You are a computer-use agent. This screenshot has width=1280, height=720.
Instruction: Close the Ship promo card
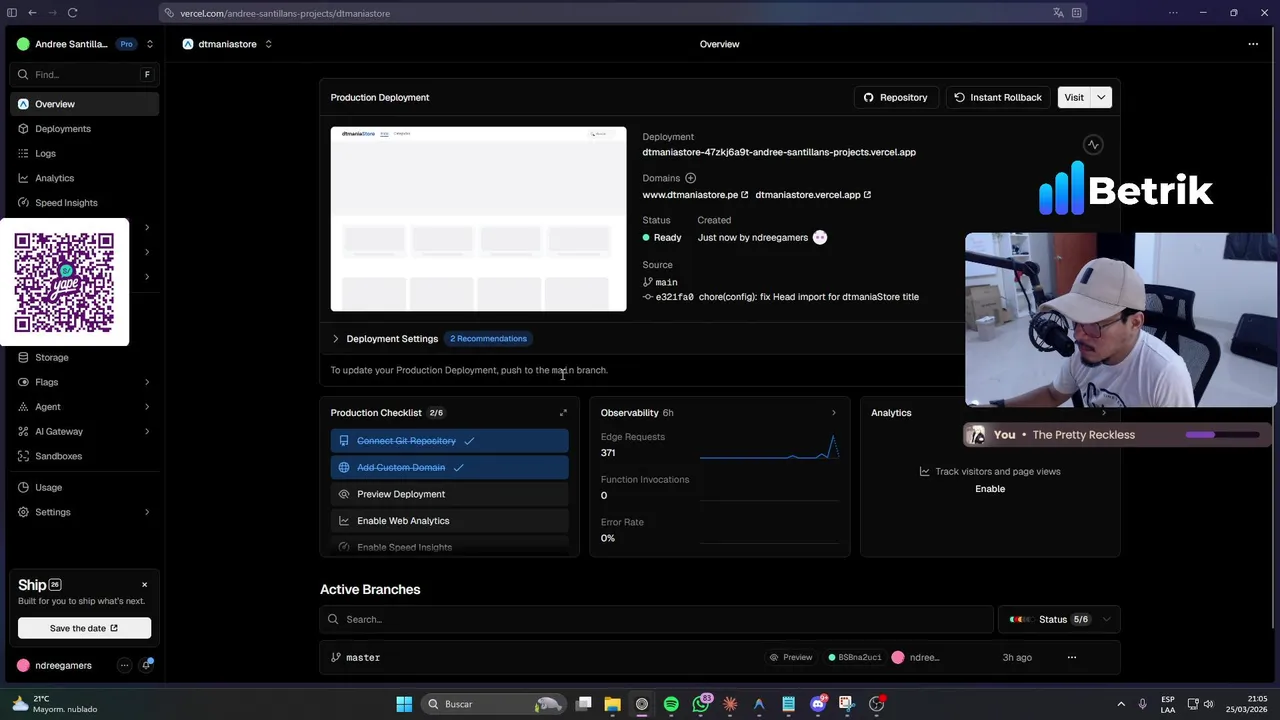(x=144, y=585)
